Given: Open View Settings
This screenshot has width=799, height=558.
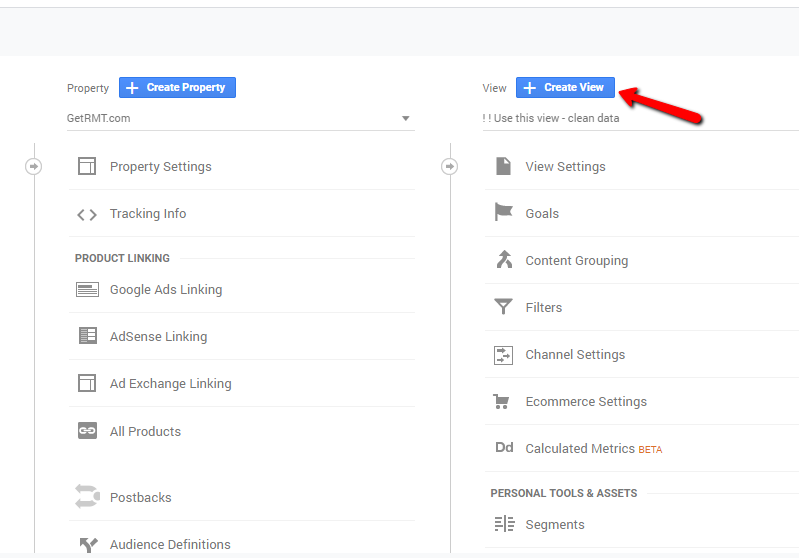Looking at the screenshot, I should (x=566, y=167).
